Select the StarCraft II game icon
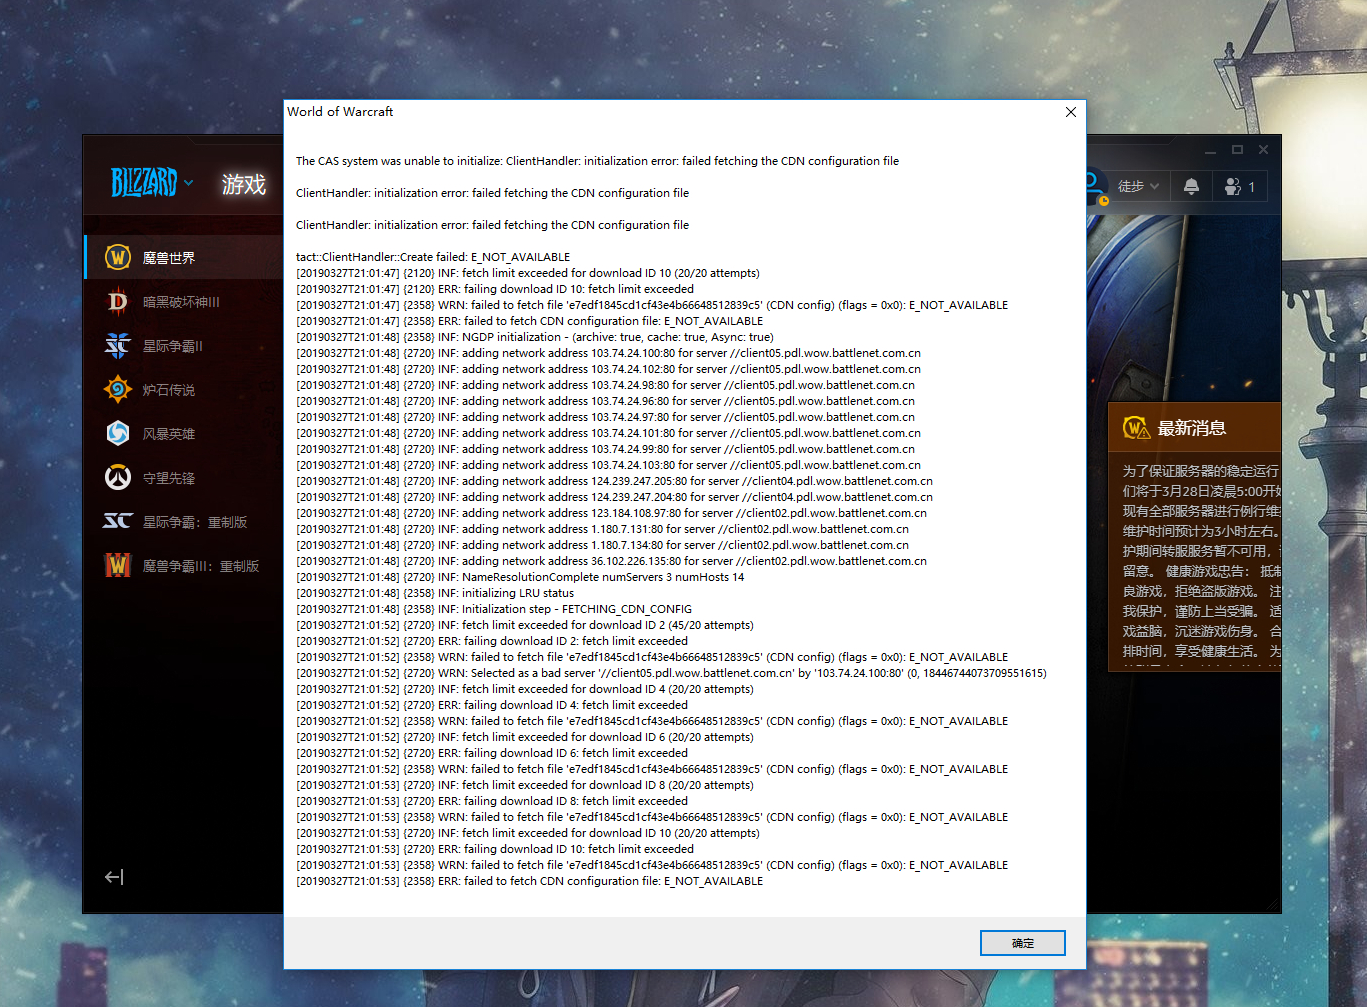This screenshot has width=1367, height=1007. click(x=118, y=345)
